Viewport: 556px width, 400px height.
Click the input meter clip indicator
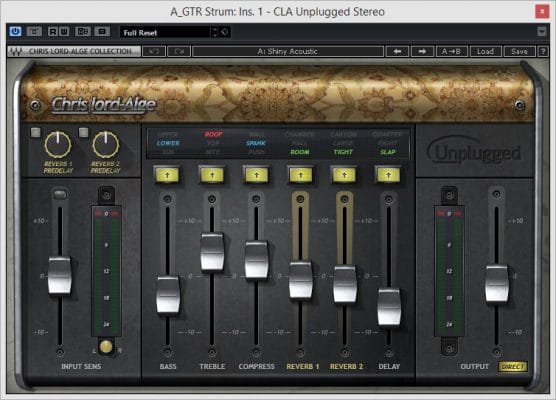pos(106,213)
